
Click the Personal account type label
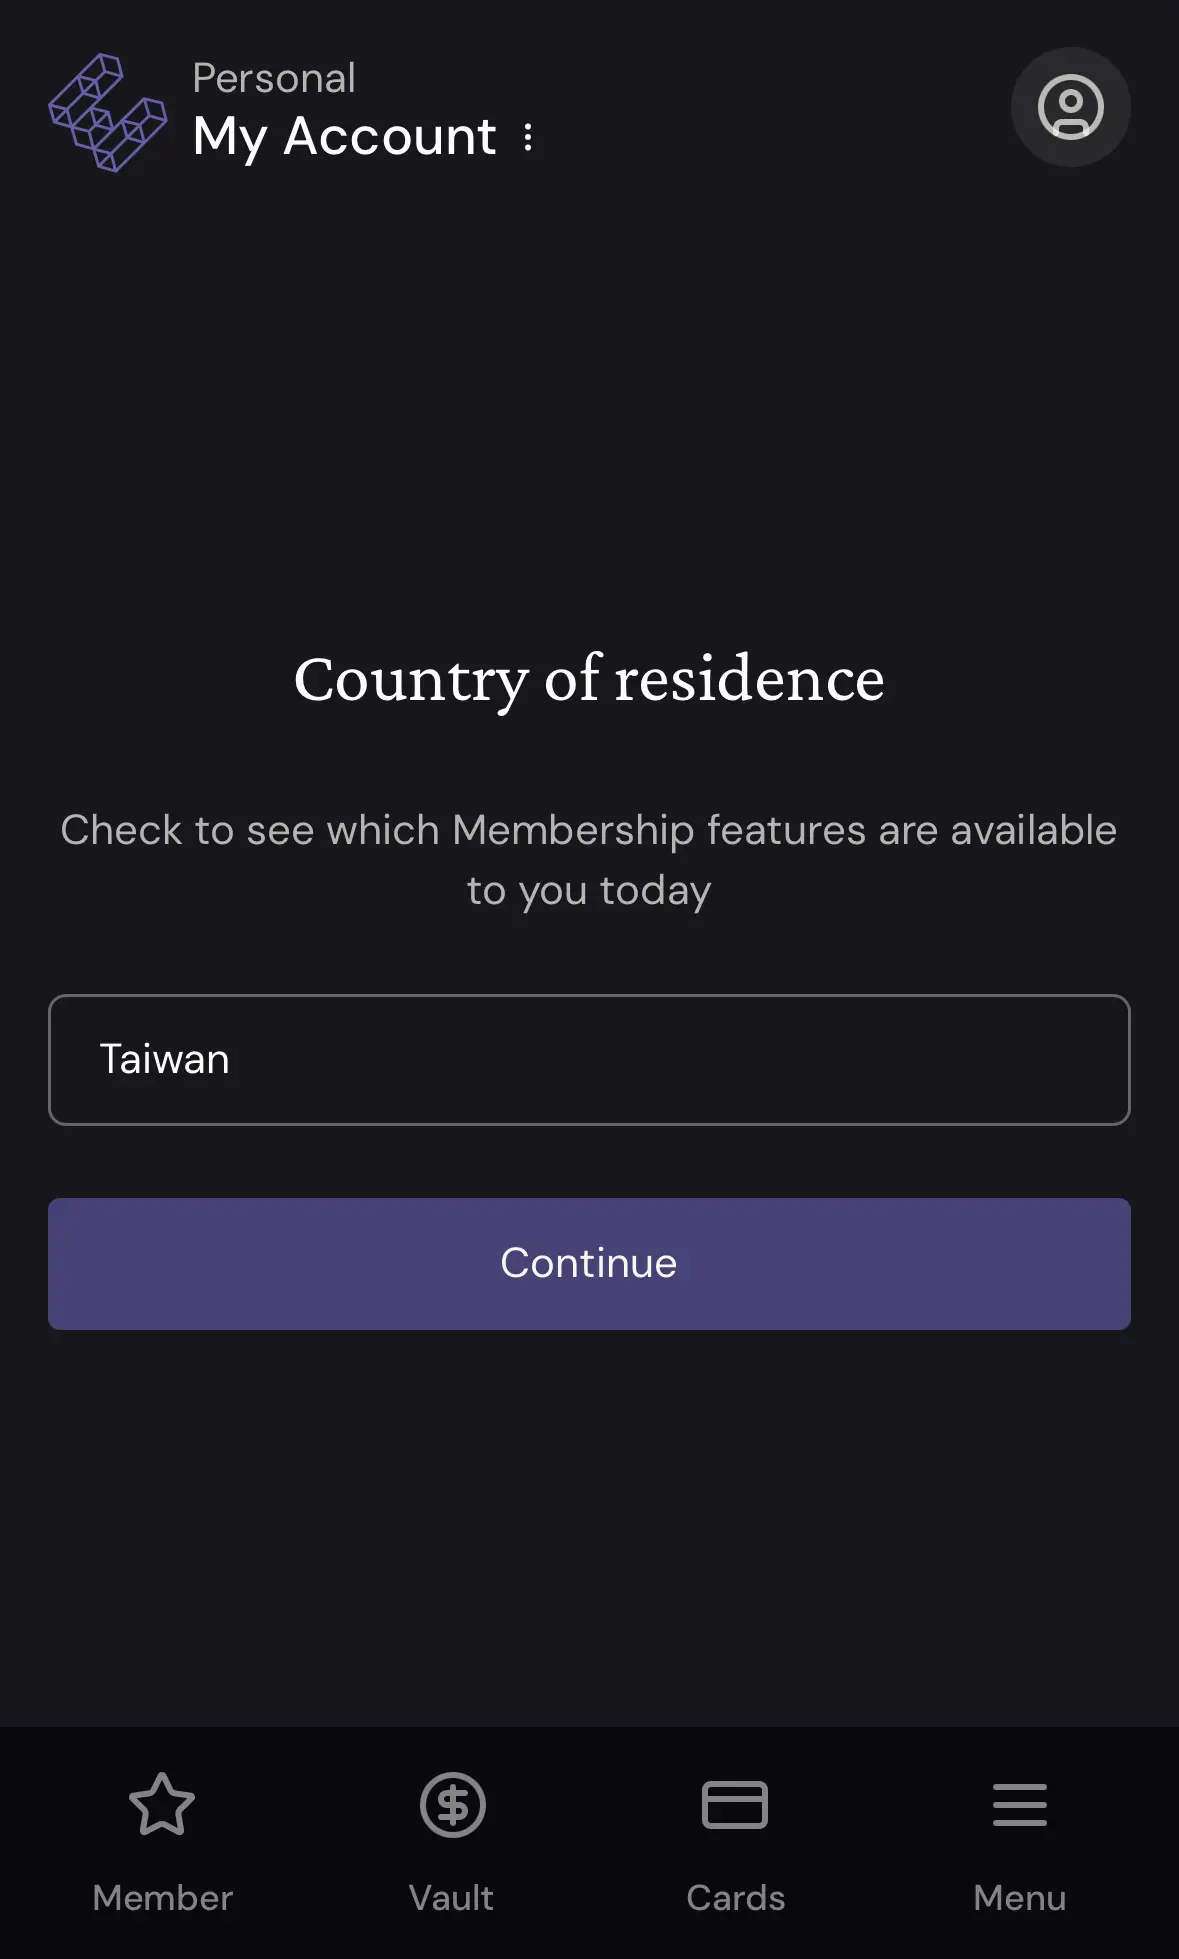273,78
